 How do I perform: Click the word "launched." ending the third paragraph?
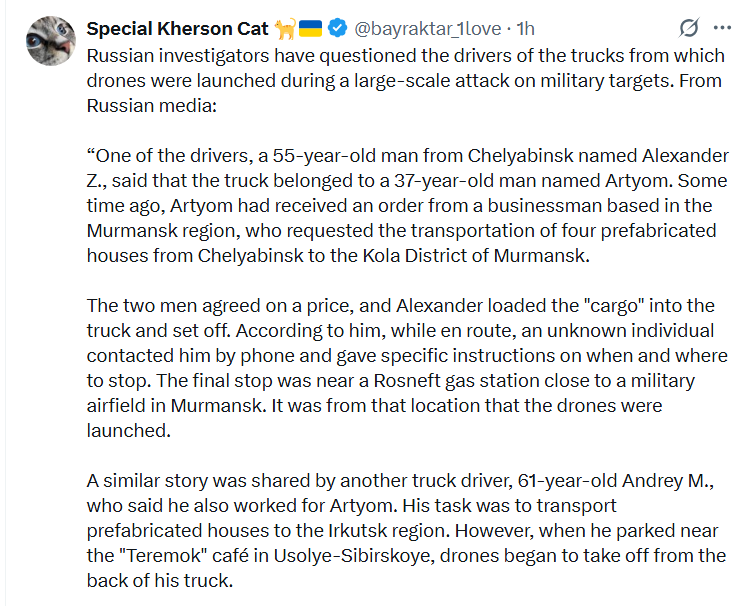tap(129, 431)
